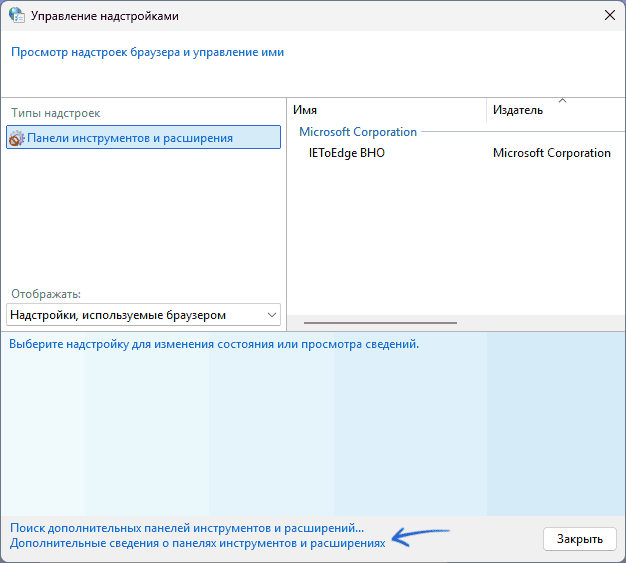Open the Отображать dropdown list
The width and height of the screenshot is (626, 563).
point(143,315)
